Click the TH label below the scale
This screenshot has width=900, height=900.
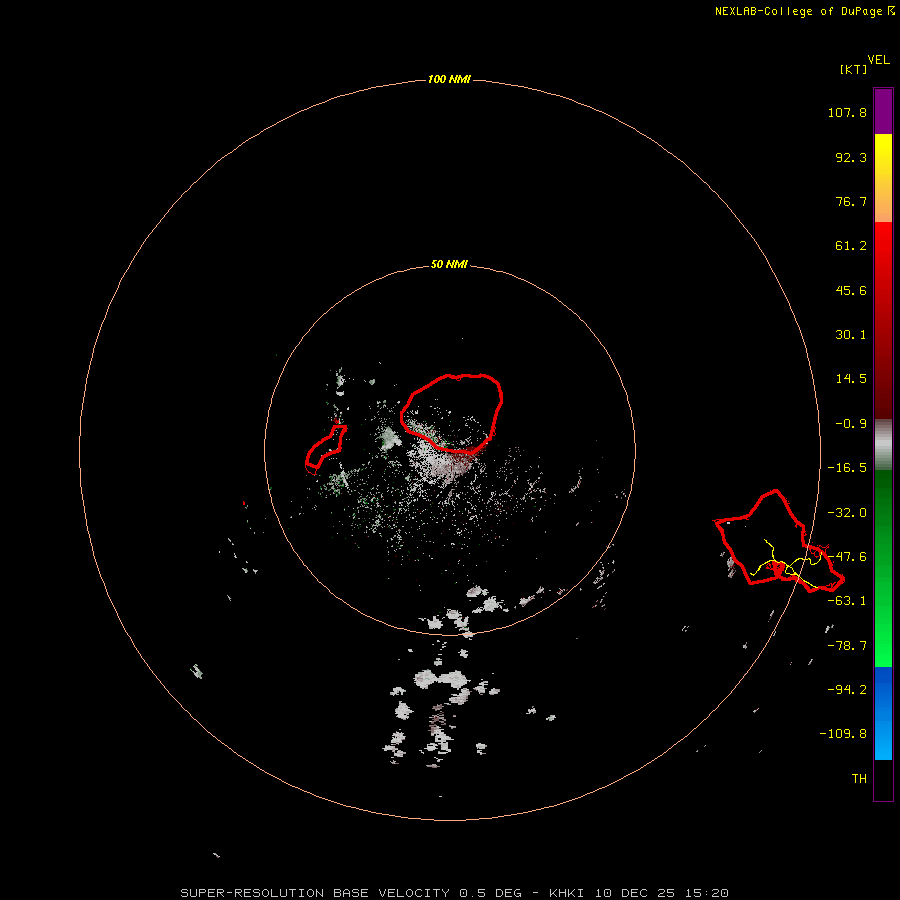(859, 779)
